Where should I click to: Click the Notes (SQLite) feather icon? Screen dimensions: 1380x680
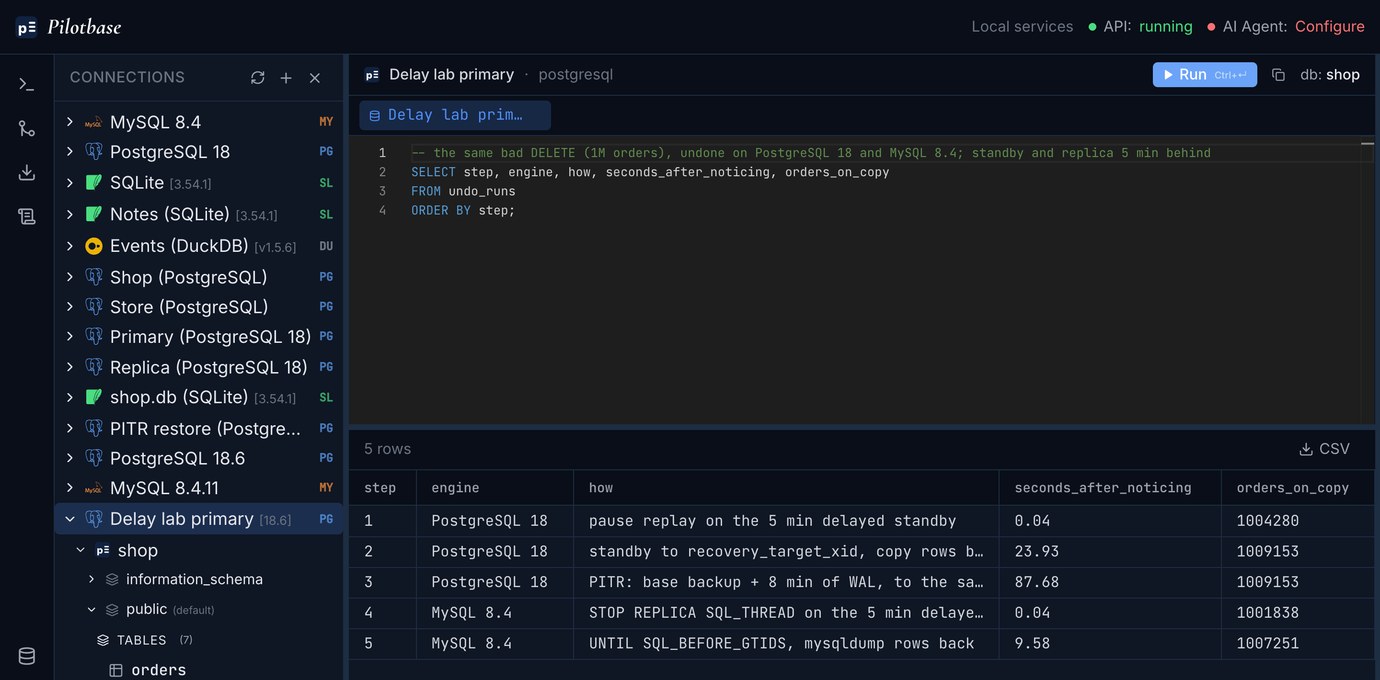coord(94,214)
